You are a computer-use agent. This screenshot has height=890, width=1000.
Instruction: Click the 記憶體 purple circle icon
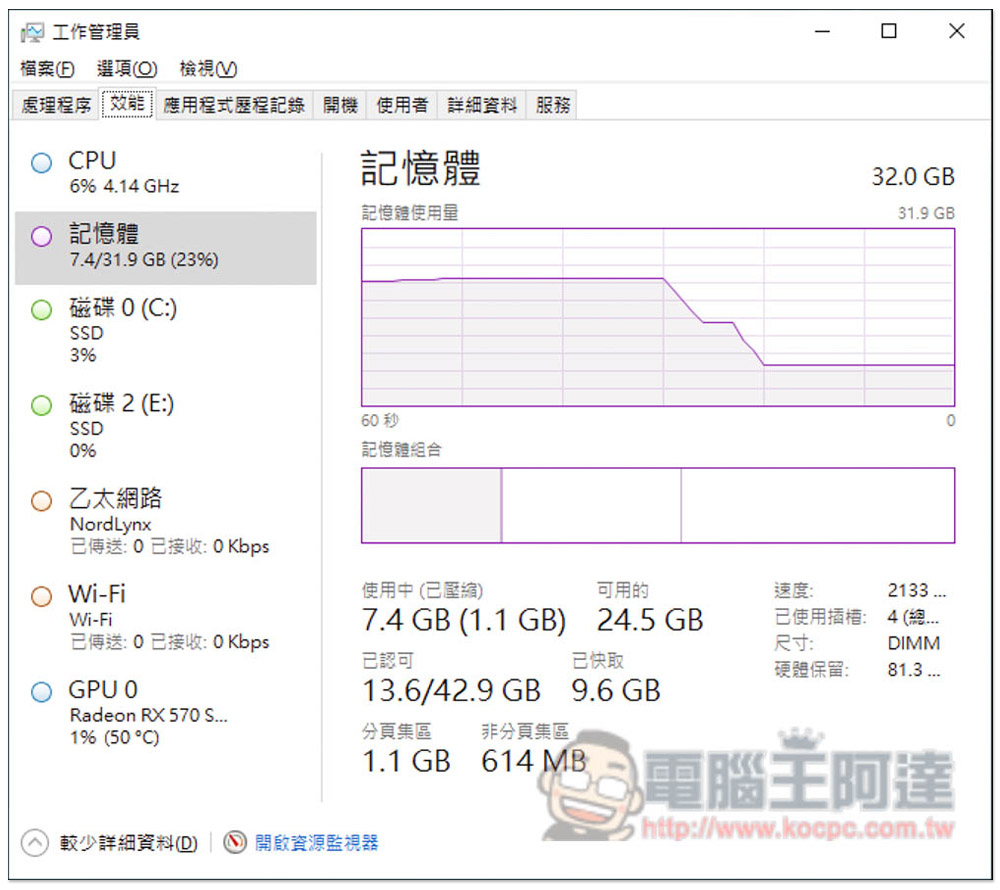41,237
